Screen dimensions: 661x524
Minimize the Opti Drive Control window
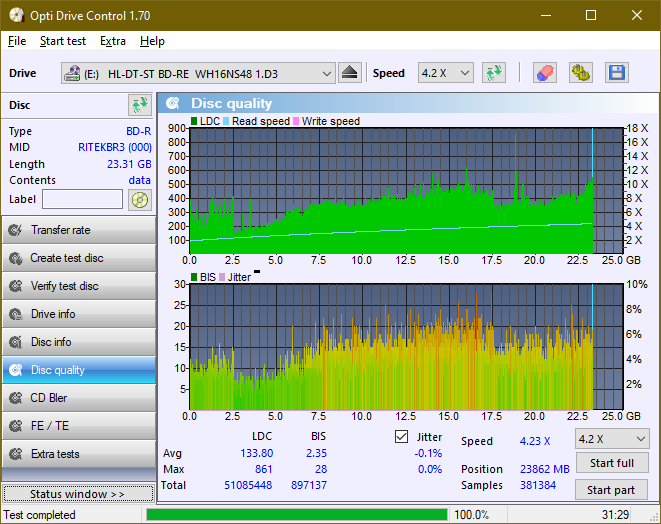pyautogui.click(x=546, y=16)
